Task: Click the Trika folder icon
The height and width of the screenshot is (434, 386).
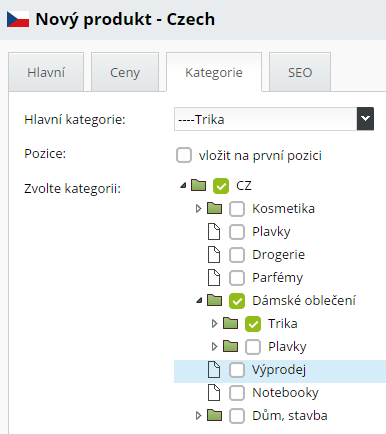Action: coord(230,323)
